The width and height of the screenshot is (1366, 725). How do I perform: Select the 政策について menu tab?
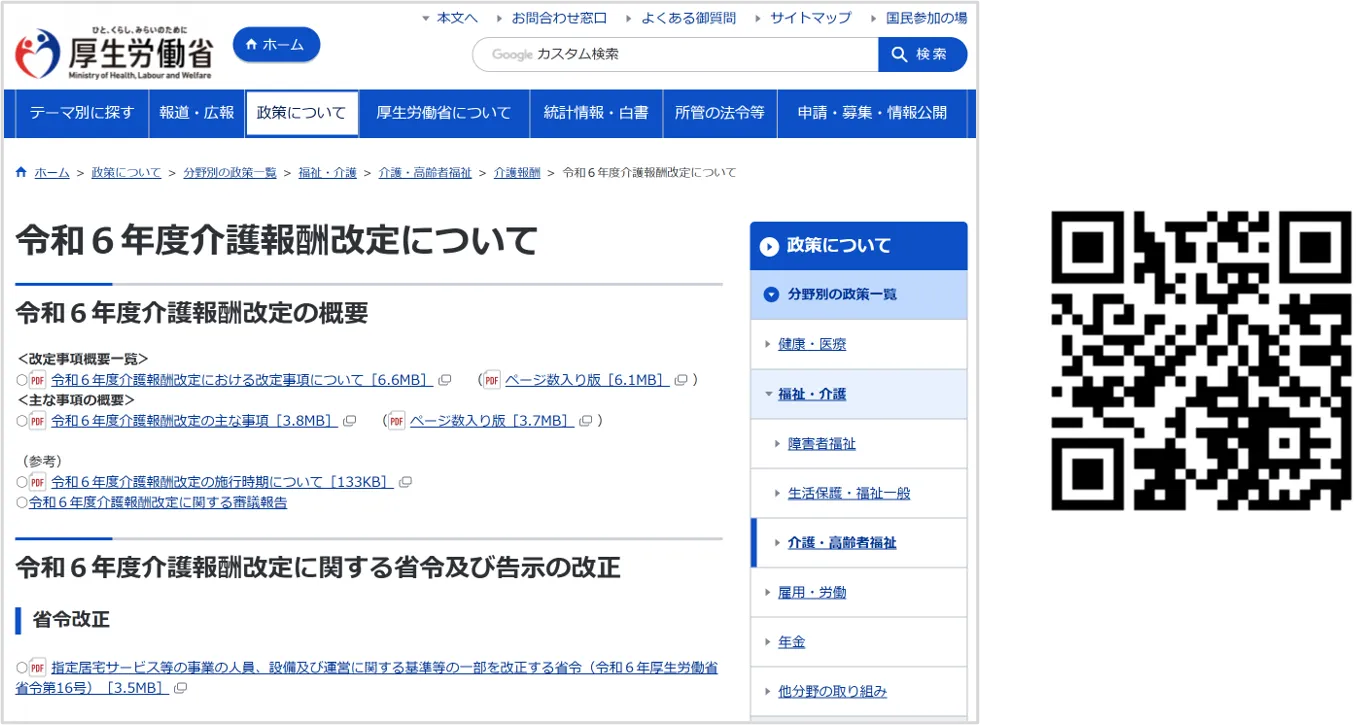coord(301,113)
